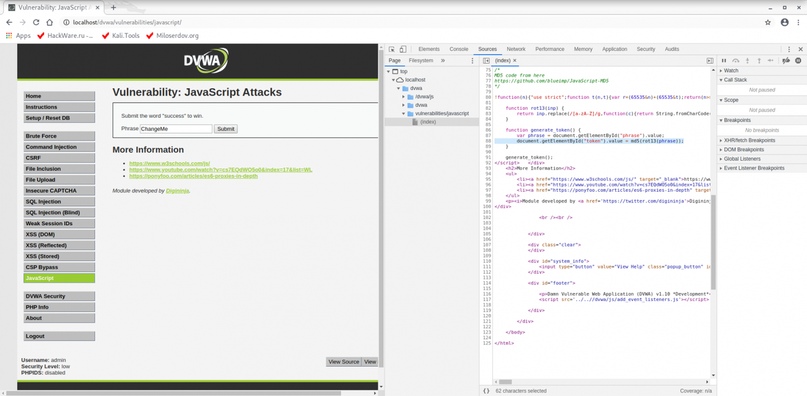Click the Step debugger button

770,60
